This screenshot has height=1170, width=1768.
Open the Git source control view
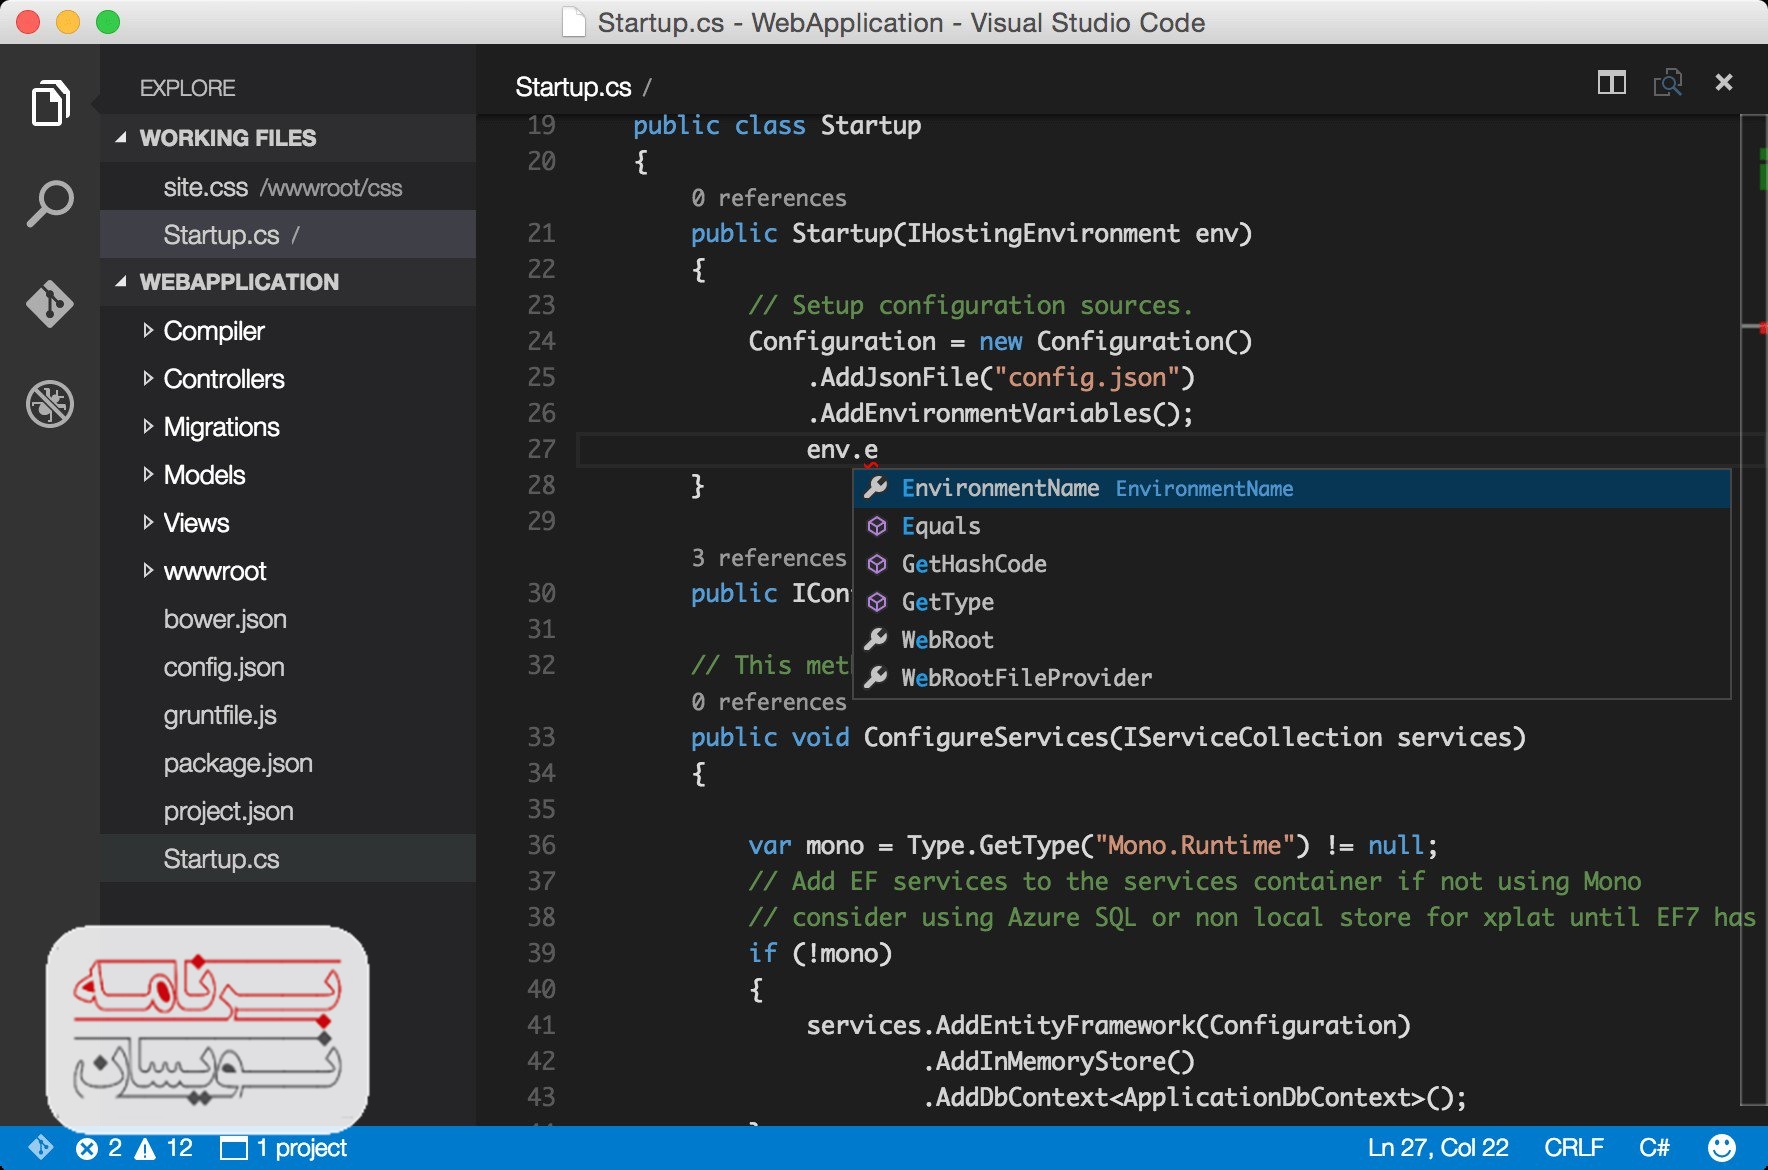click(50, 303)
